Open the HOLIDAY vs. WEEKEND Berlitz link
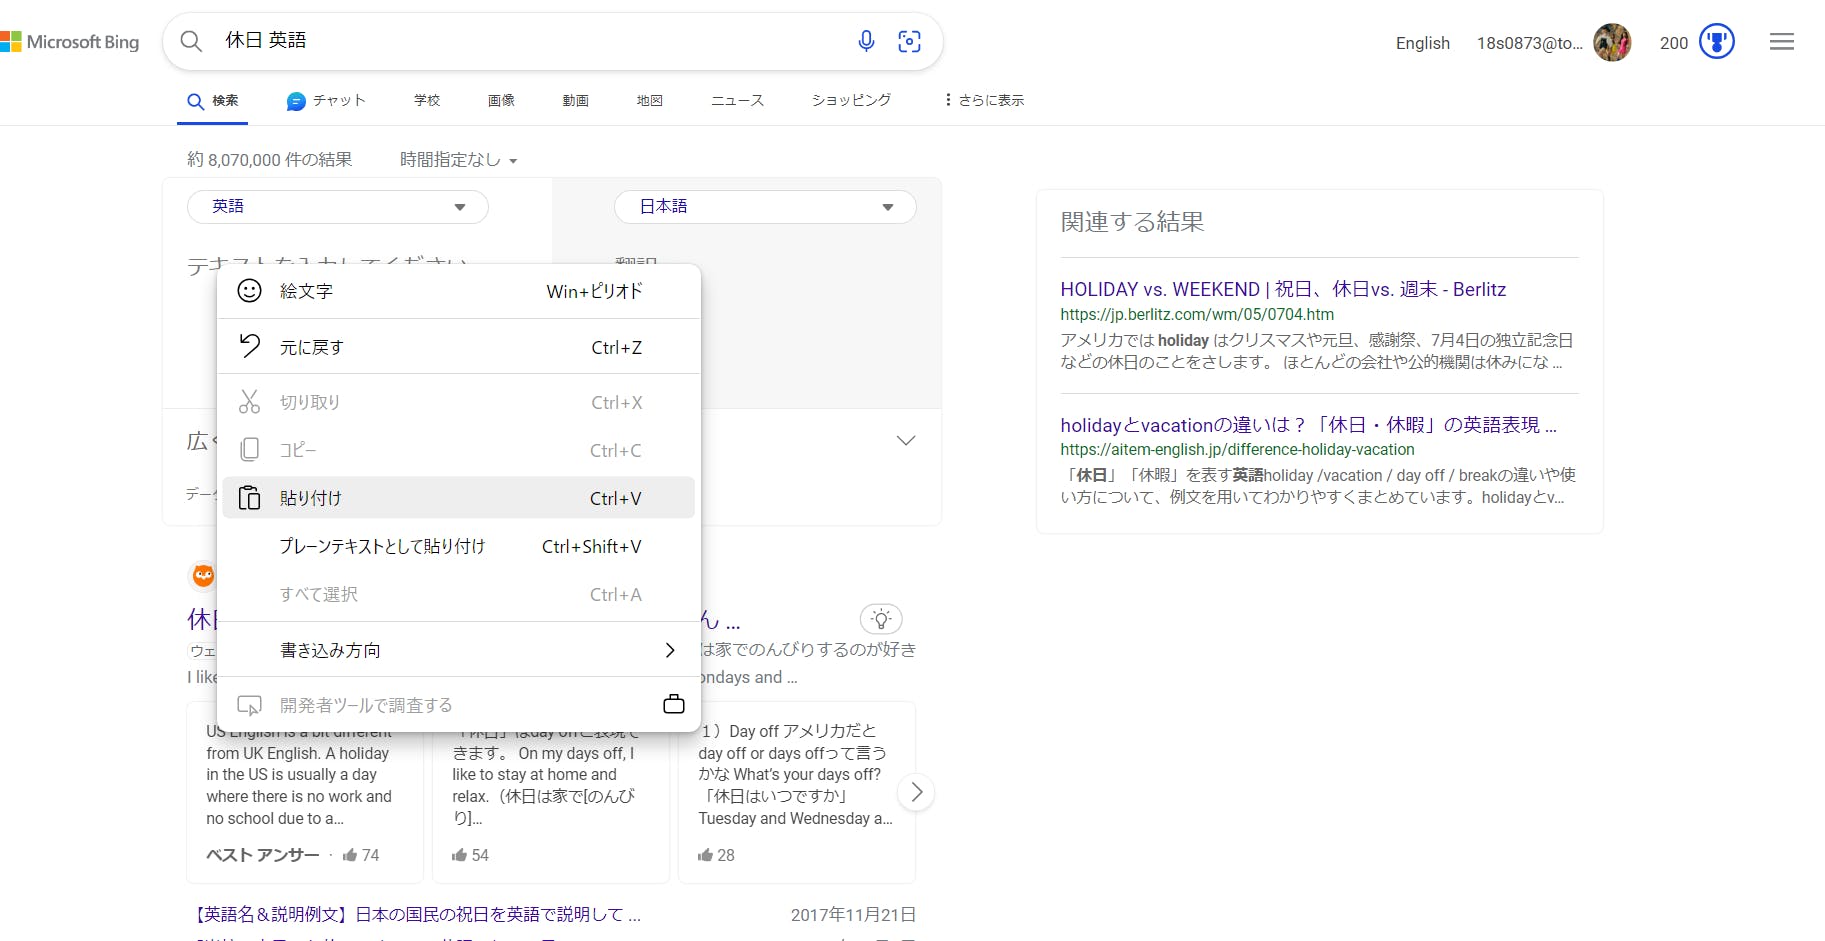This screenshot has height=941, width=1825. (1282, 289)
